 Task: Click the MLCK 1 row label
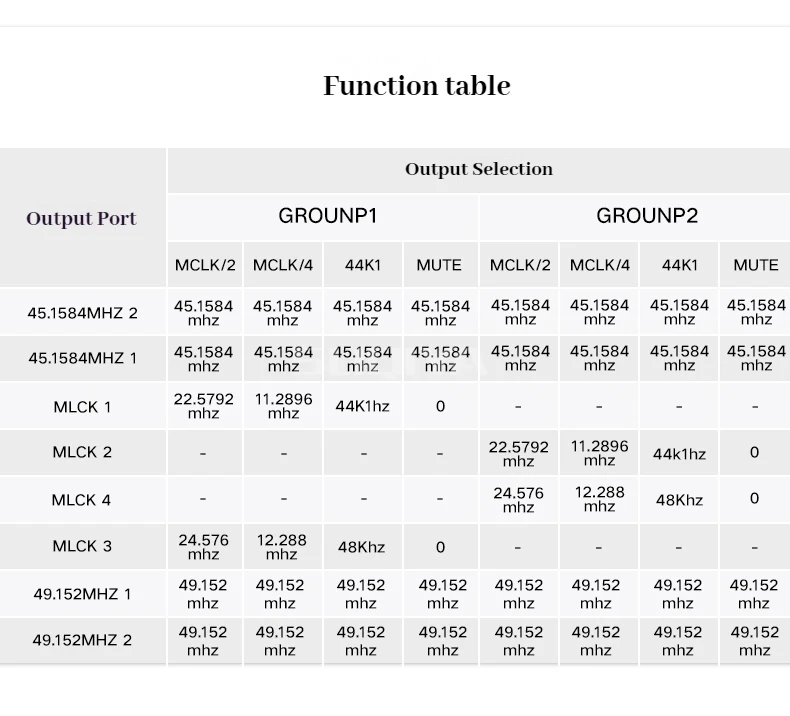coord(82,407)
